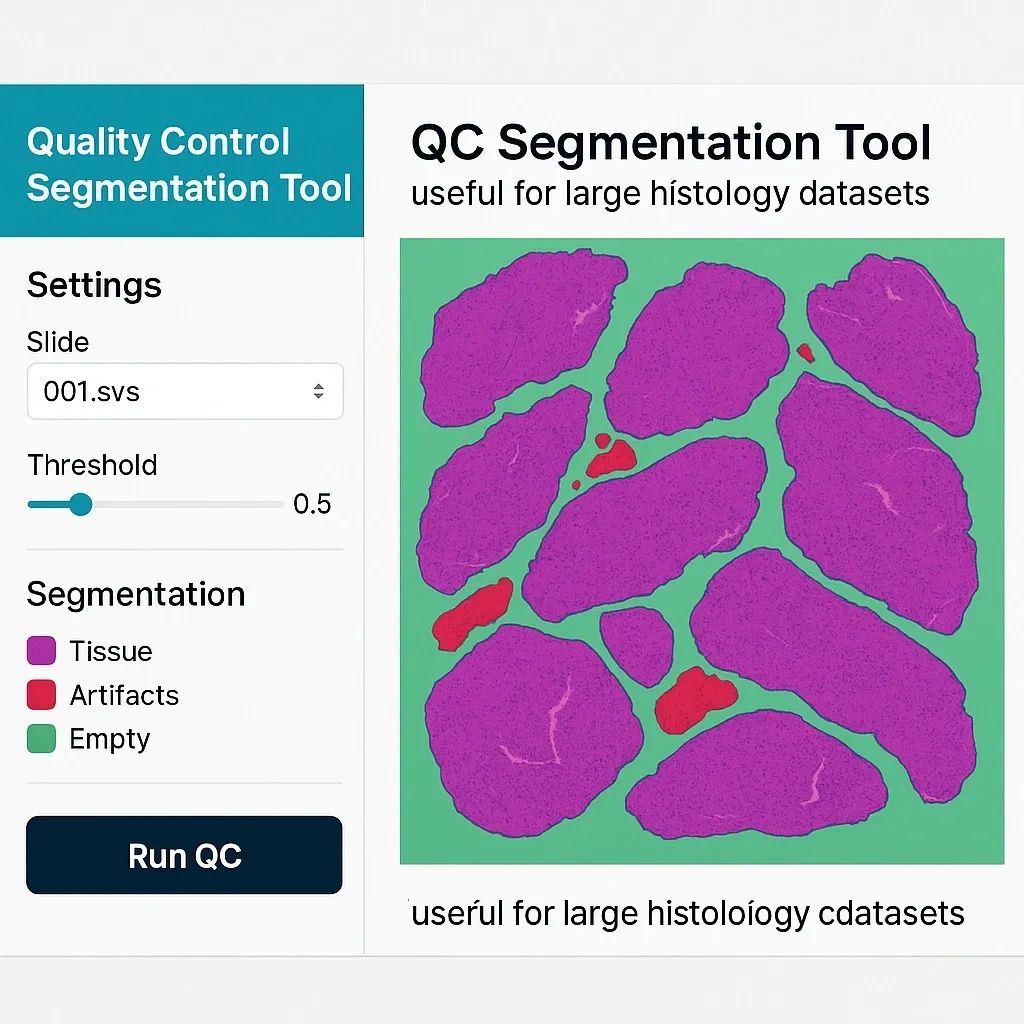This screenshot has height=1024, width=1024.
Task: Click the Run QC button
Action: point(184,855)
